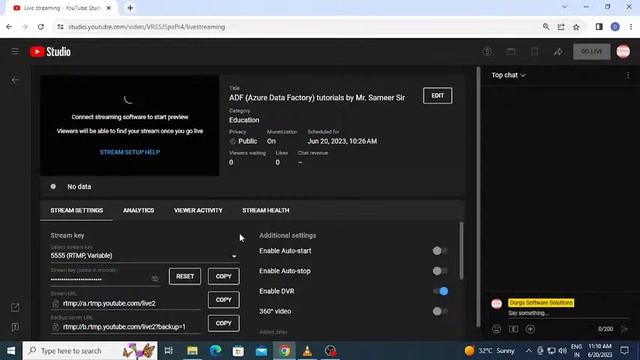The width and height of the screenshot is (640, 360).
Task: Open the notification center icon
Action: (x=624, y=351)
